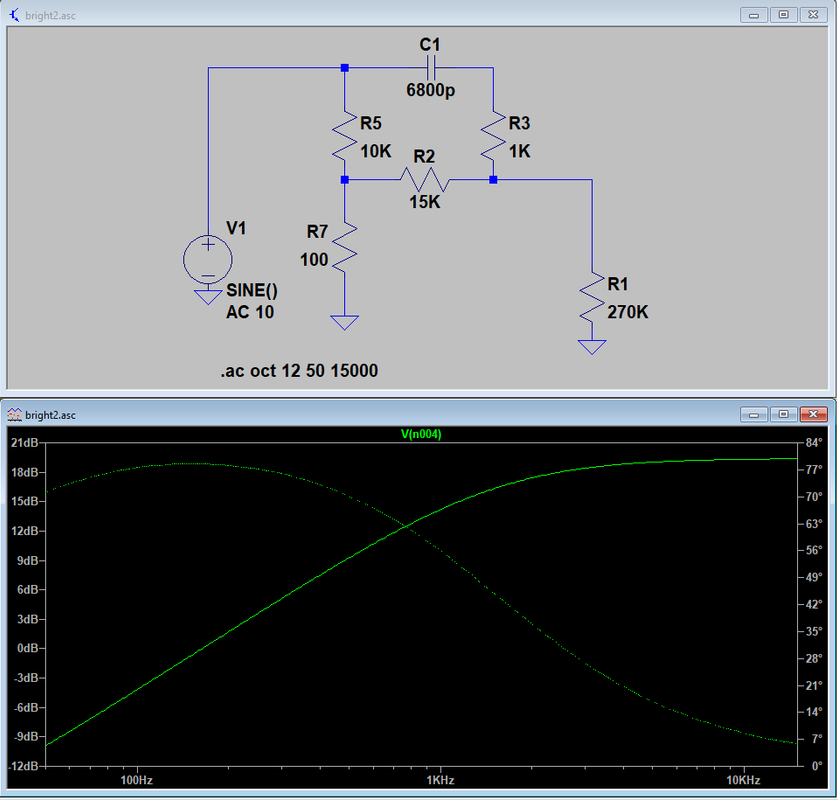
Task: Click the V(n004) trace label
Action: pos(421,434)
